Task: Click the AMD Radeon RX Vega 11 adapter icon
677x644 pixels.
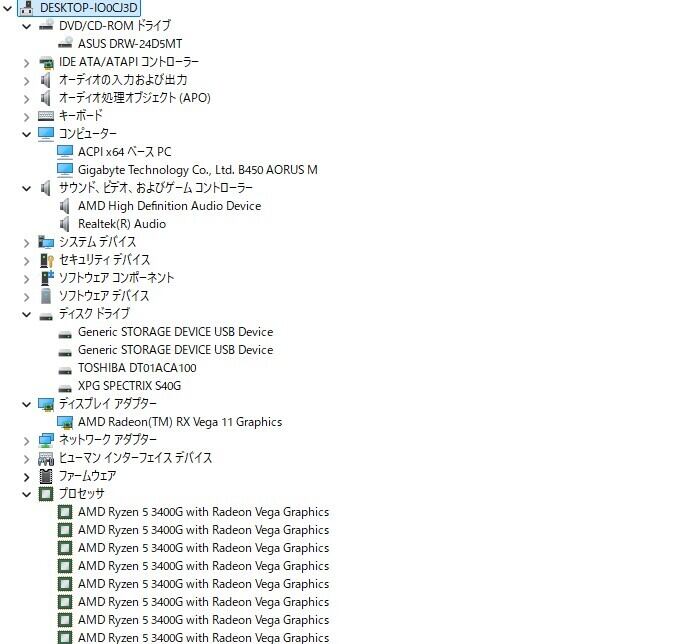Action: point(65,422)
